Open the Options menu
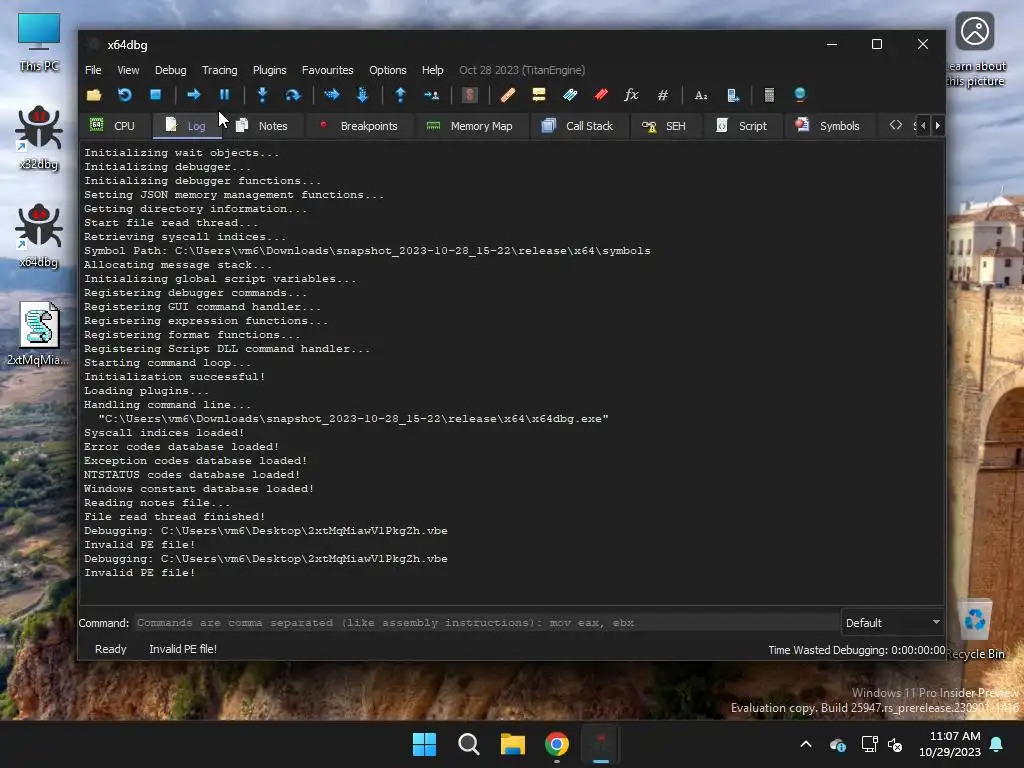The height and width of the screenshot is (768, 1024). tap(387, 70)
